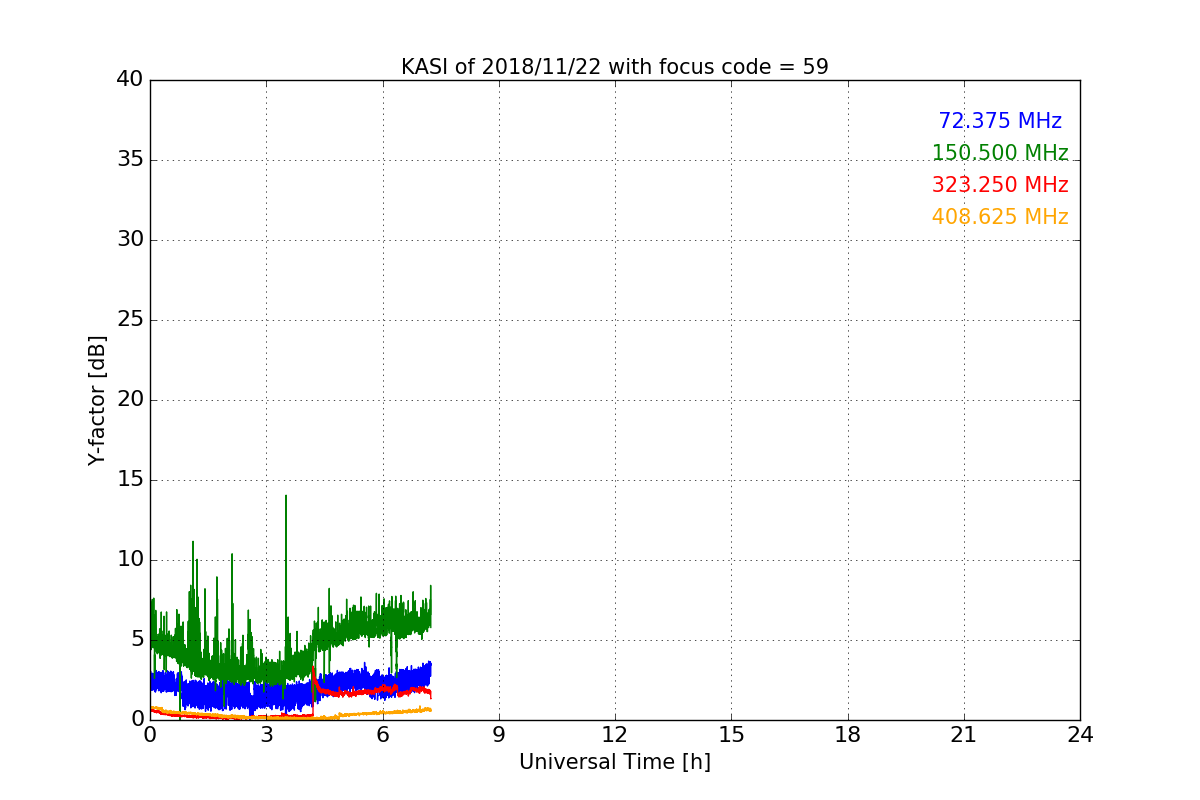Image resolution: width=1200 pixels, height=800 pixels.
Task: Select the blue '72.375 MHz' legend label
Action: 1000,121
